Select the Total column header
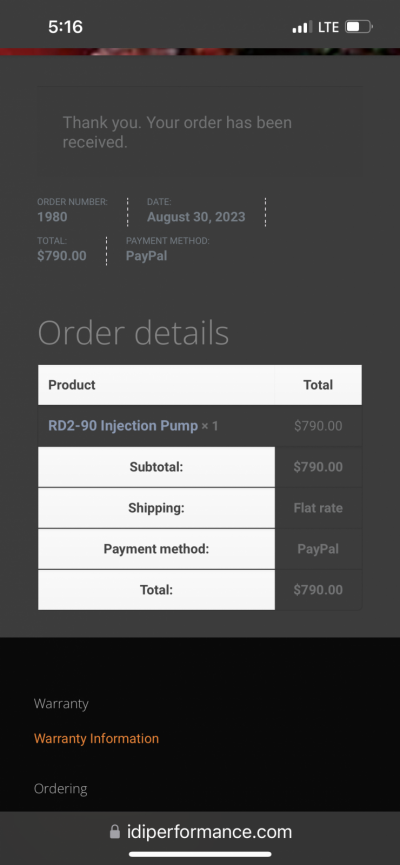The width and height of the screenshot is (400, 865). pyautogui.click(x=318, y=385)
